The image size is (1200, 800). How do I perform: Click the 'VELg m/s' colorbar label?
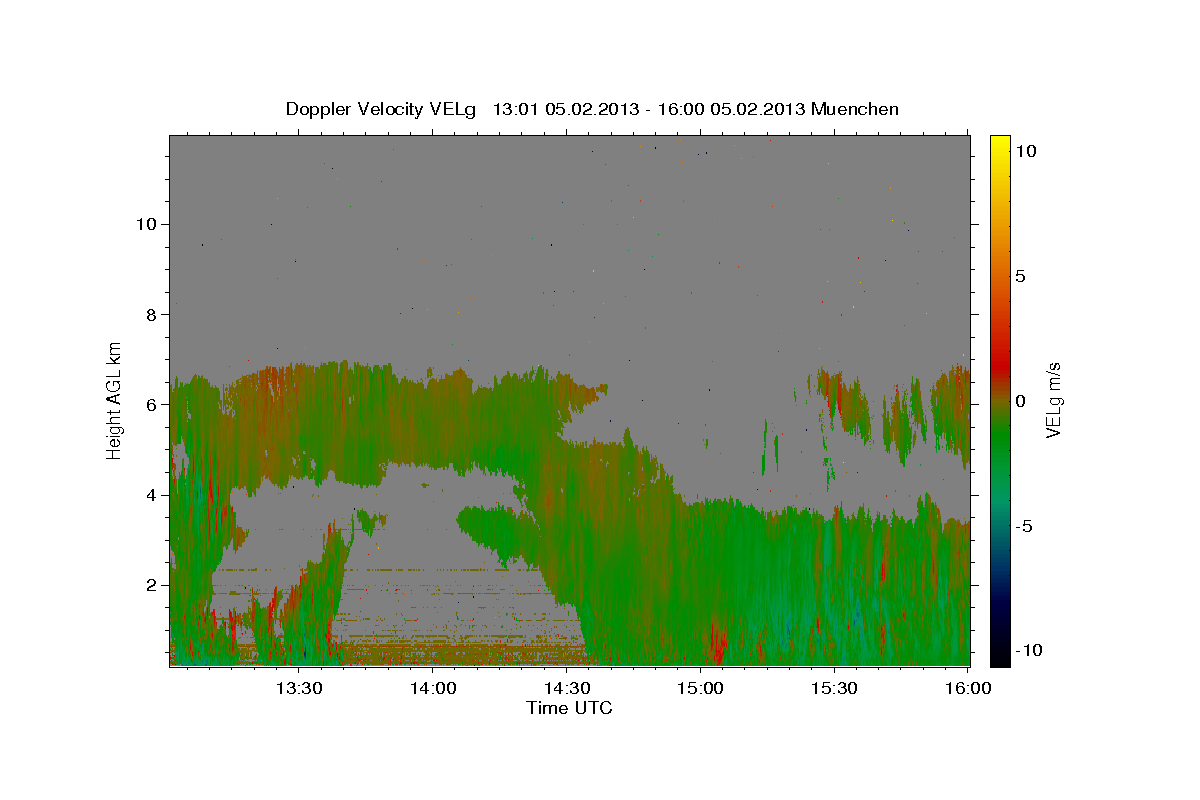tap(1053, 400)
